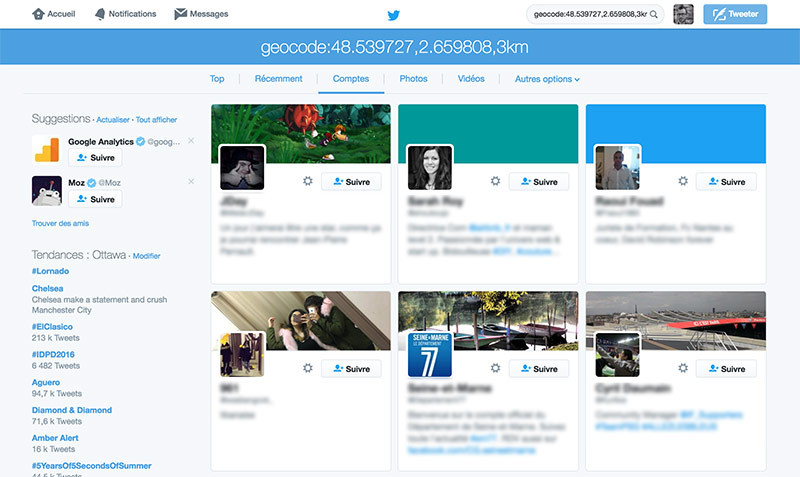Open the Moz avatar

click(x=46, y=191)
